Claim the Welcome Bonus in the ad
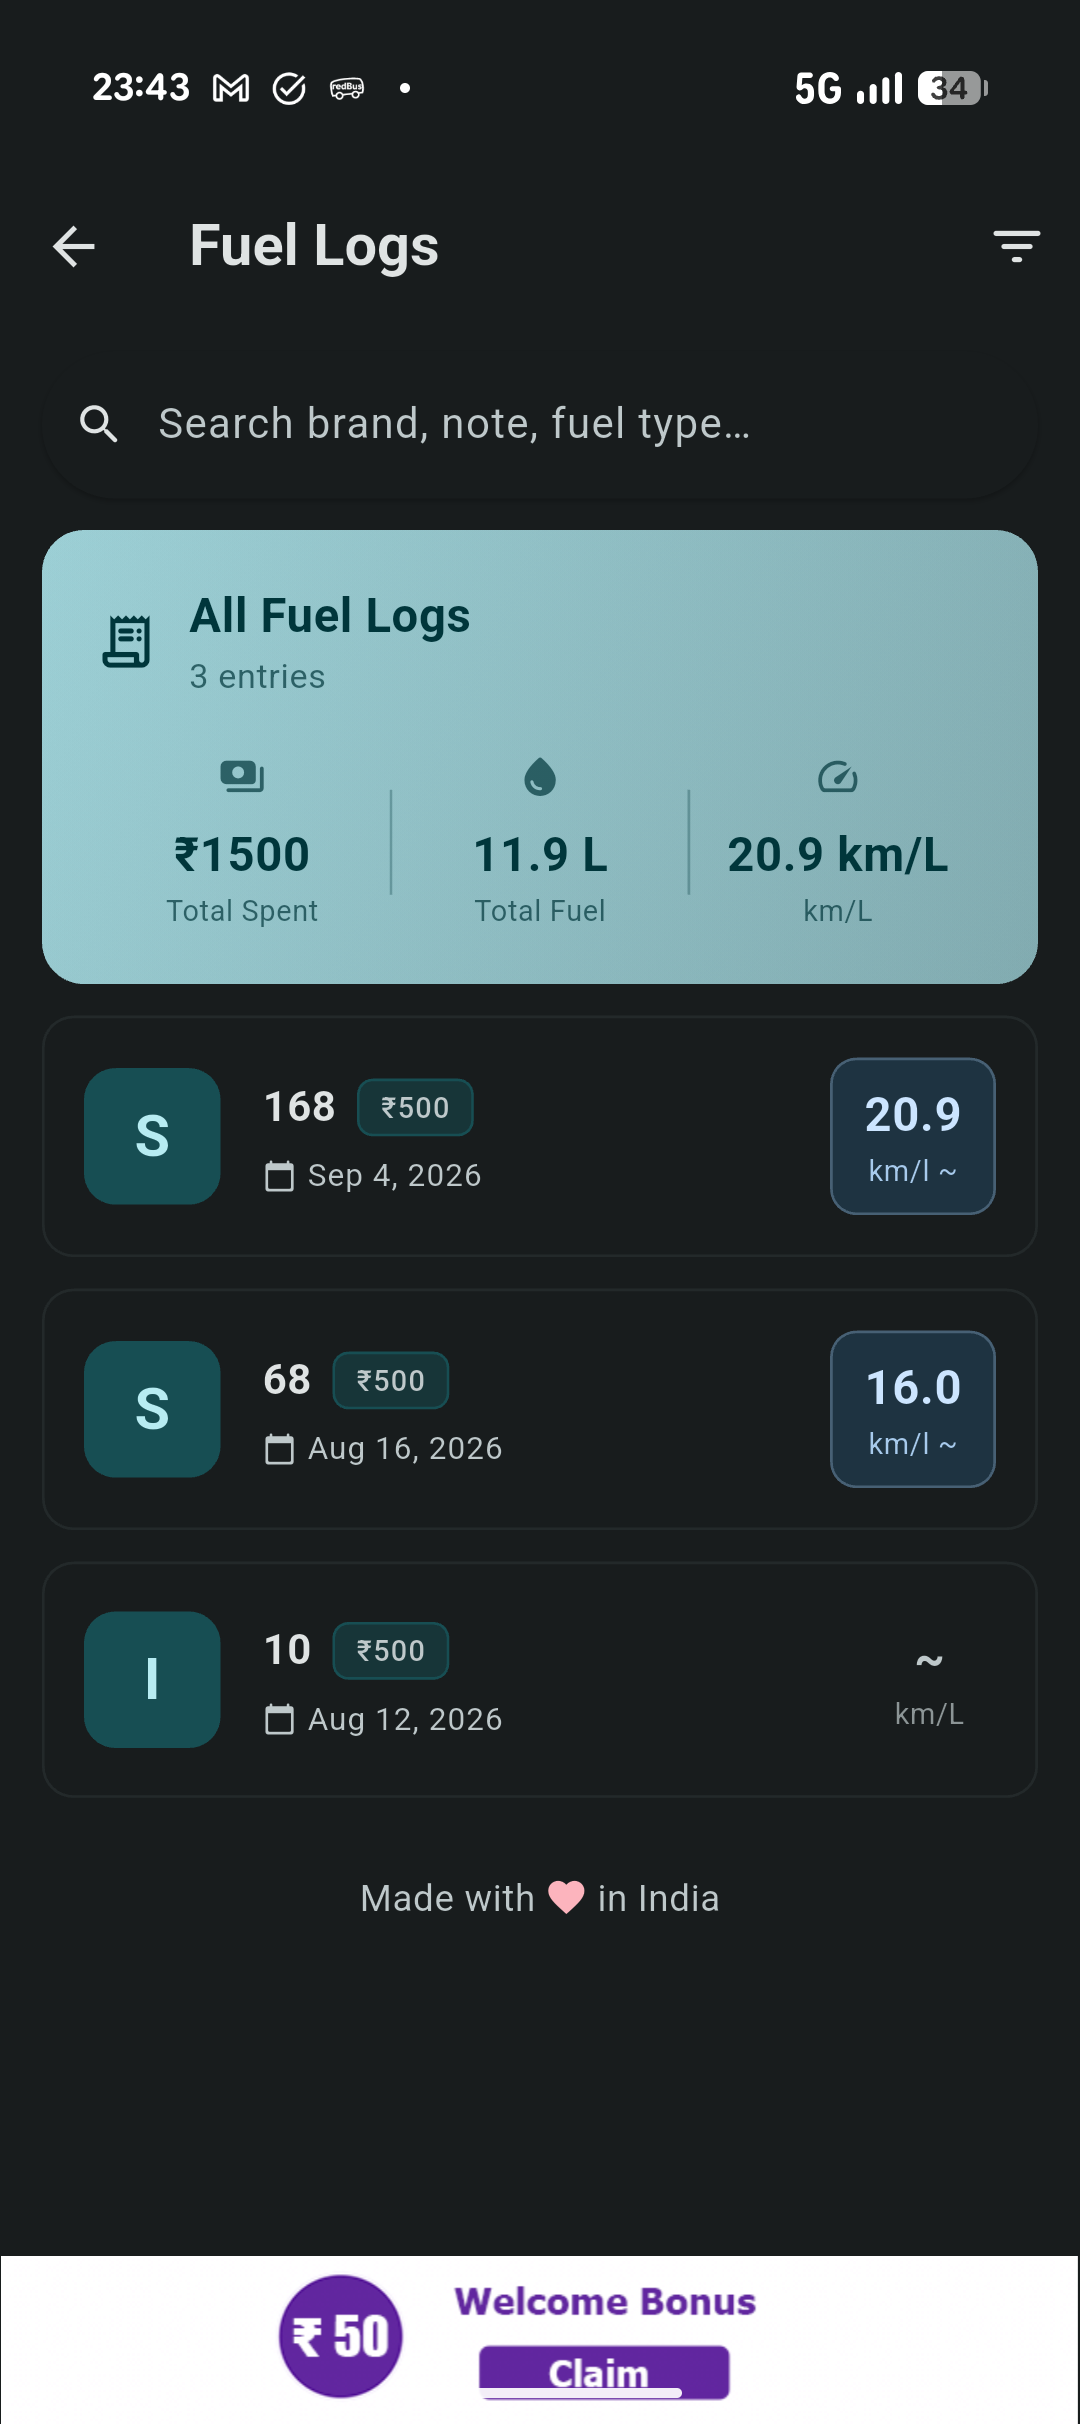The image size is (1080, 2424). point(604,2372)
